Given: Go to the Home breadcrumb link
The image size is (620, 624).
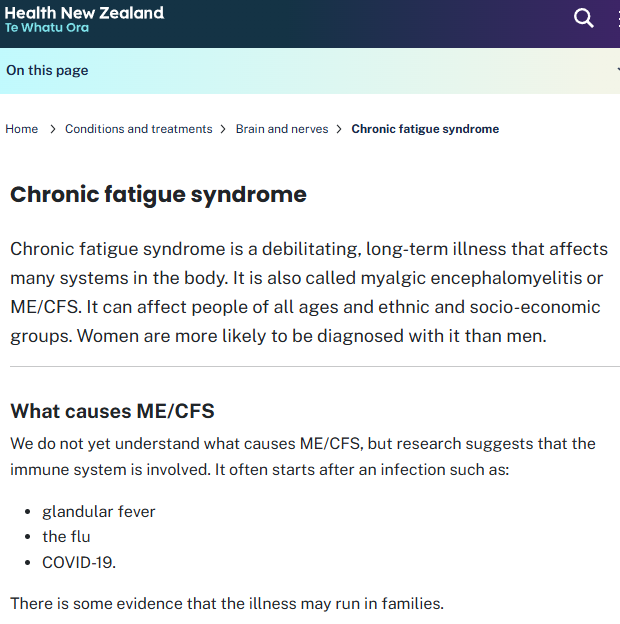Looking at the screenshot, I should (21, 129).
